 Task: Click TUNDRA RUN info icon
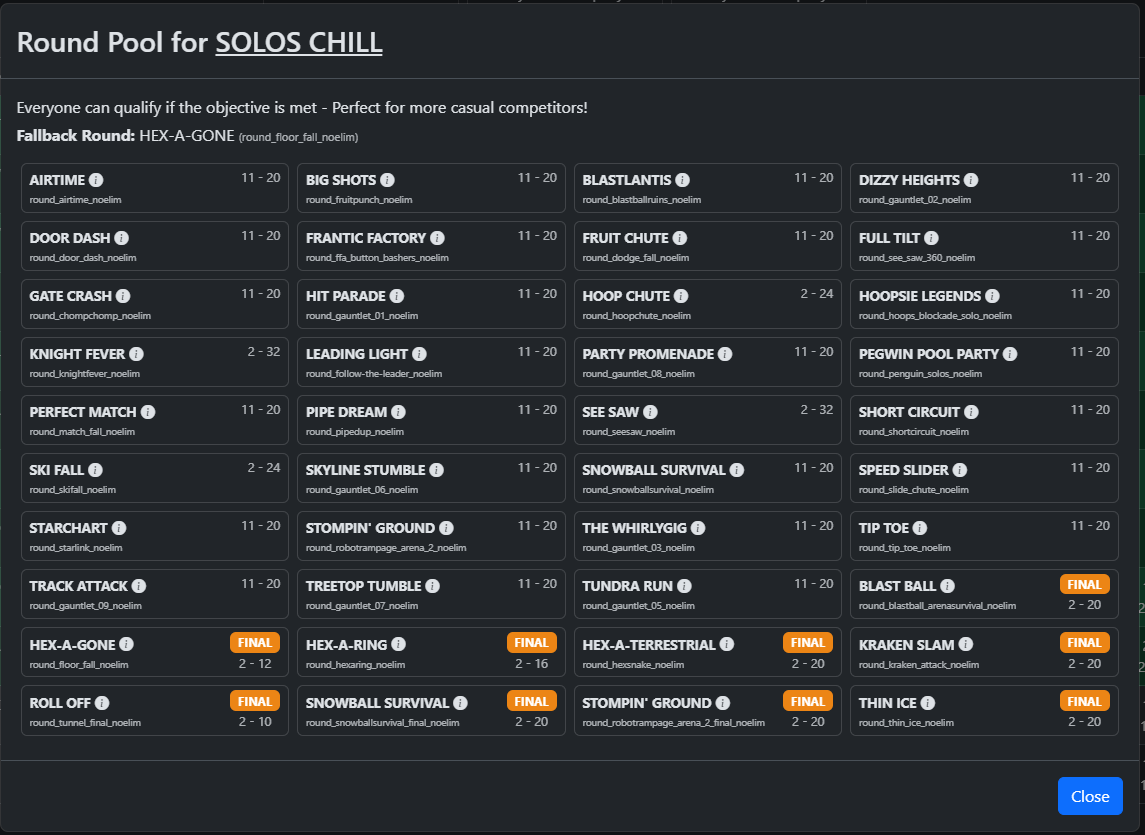[684, 586]
